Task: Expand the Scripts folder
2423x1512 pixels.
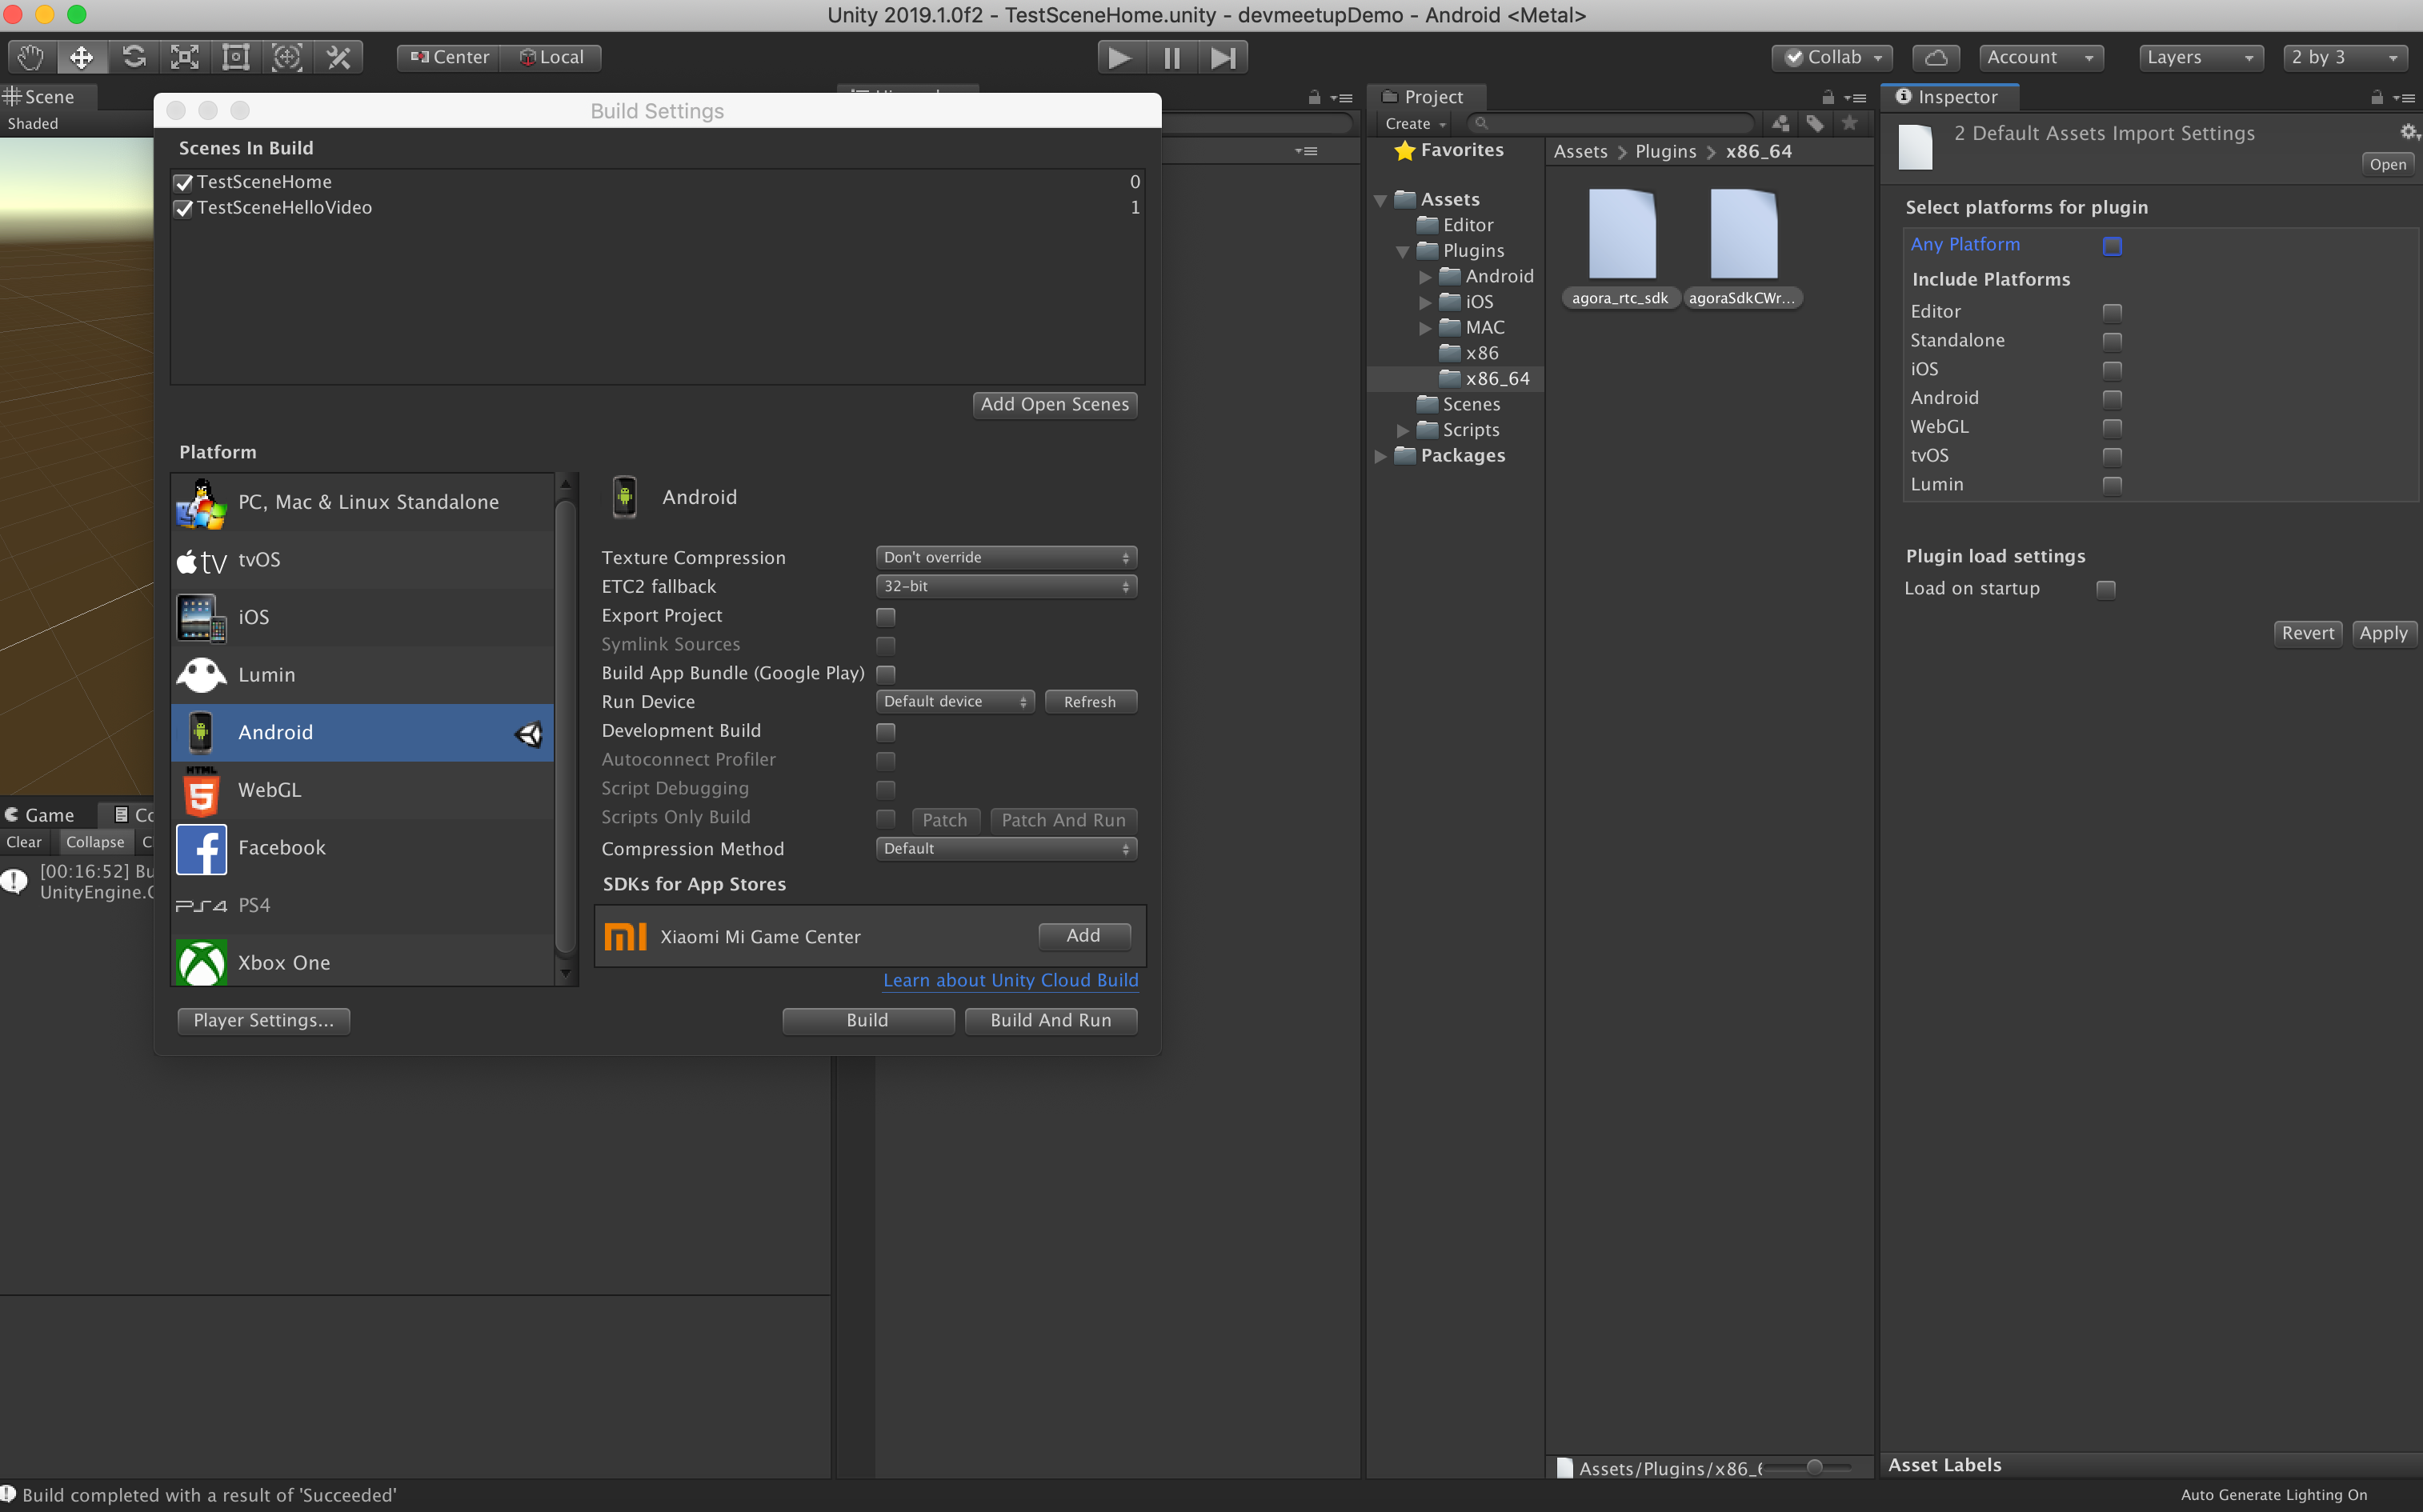Action: point(1403,430)
